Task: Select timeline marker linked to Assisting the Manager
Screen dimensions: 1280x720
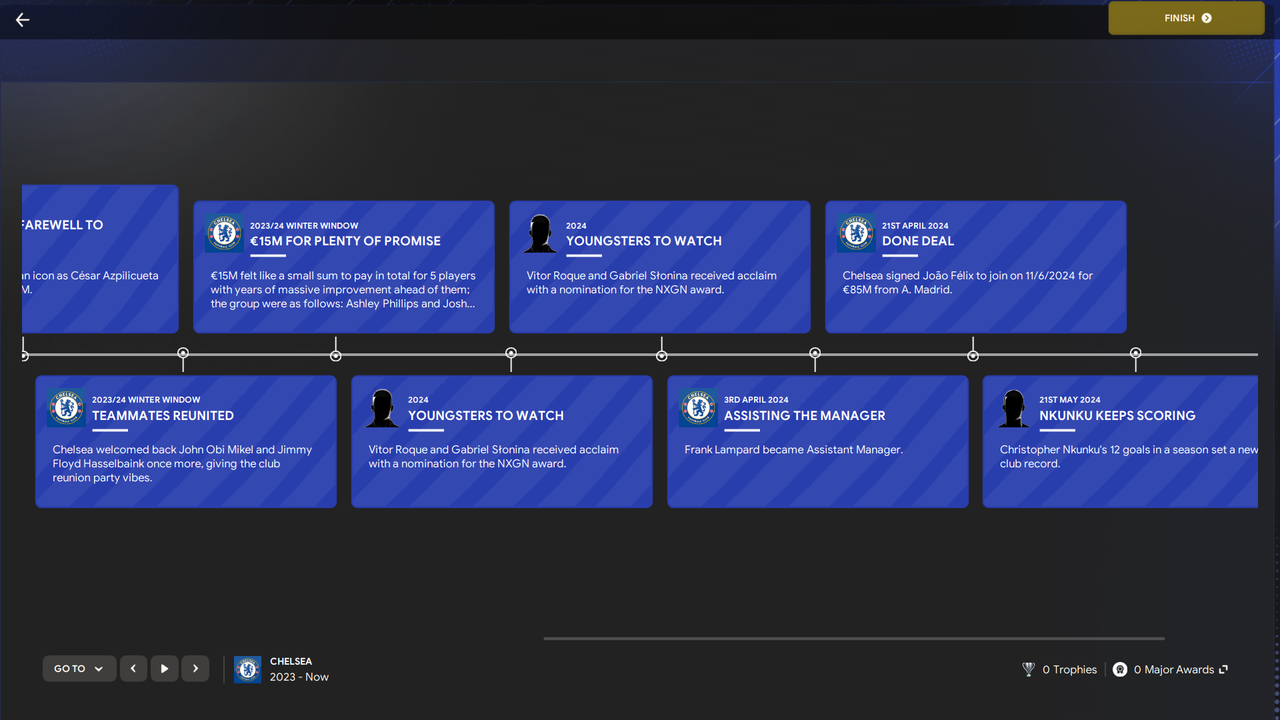Action: [x=815, y=353]
